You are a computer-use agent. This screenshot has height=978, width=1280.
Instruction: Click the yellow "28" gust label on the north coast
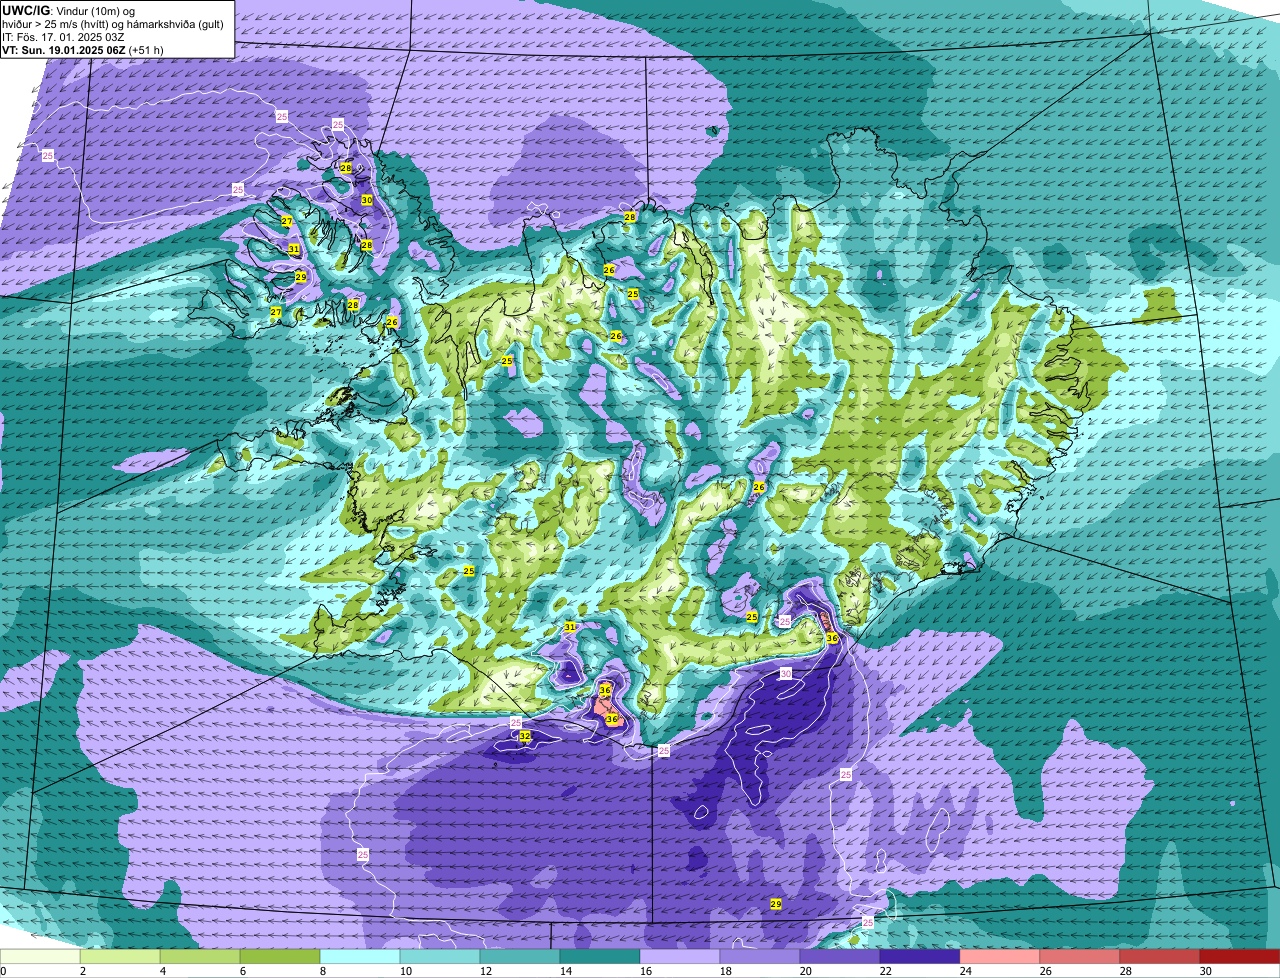(630, 217)
